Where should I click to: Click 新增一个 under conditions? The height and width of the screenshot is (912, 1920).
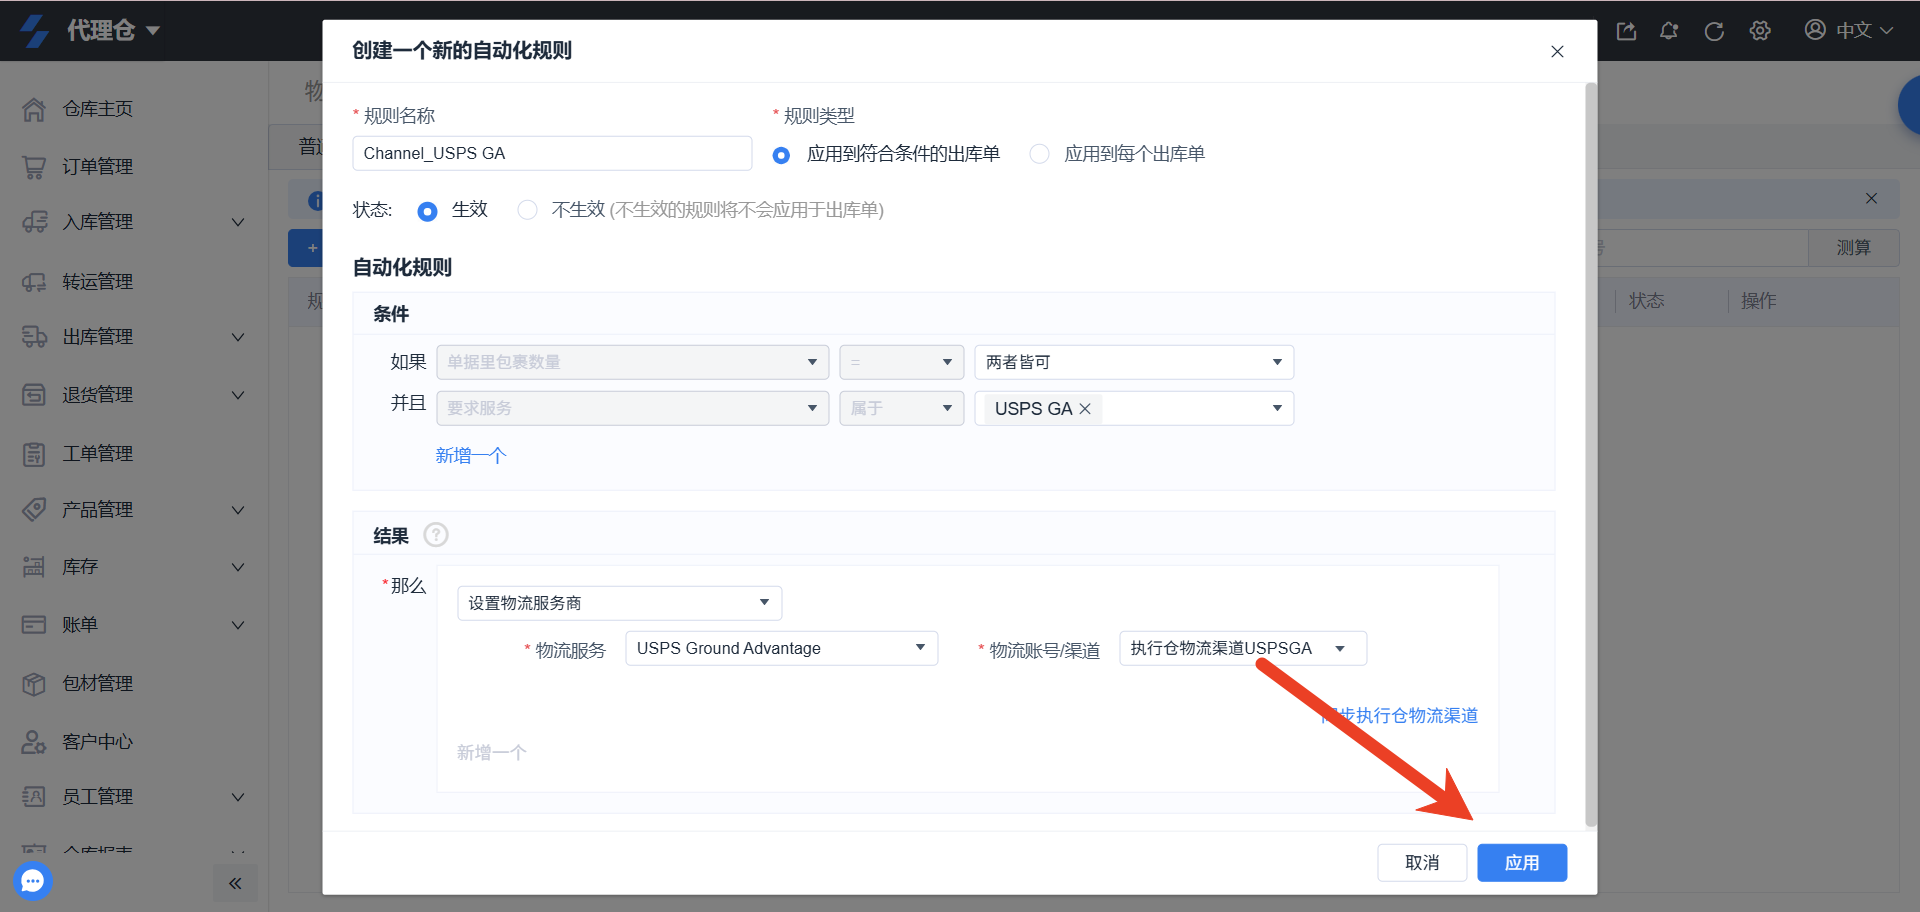click(x=471, y=456)
